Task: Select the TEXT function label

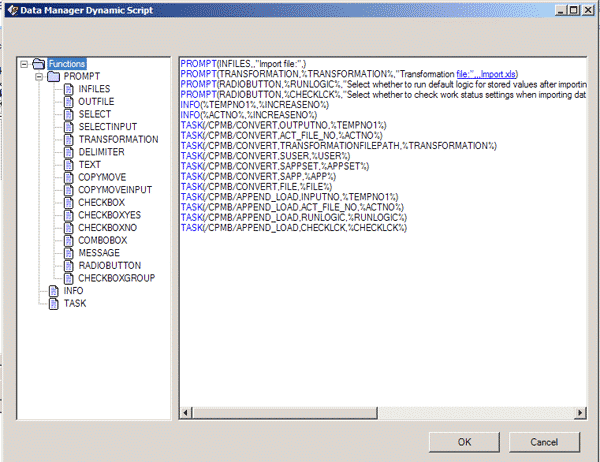Action: [x=90, y=165]
